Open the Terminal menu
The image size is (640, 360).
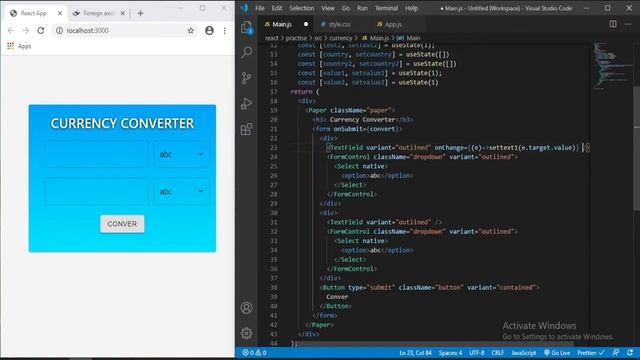click(386, 8)
